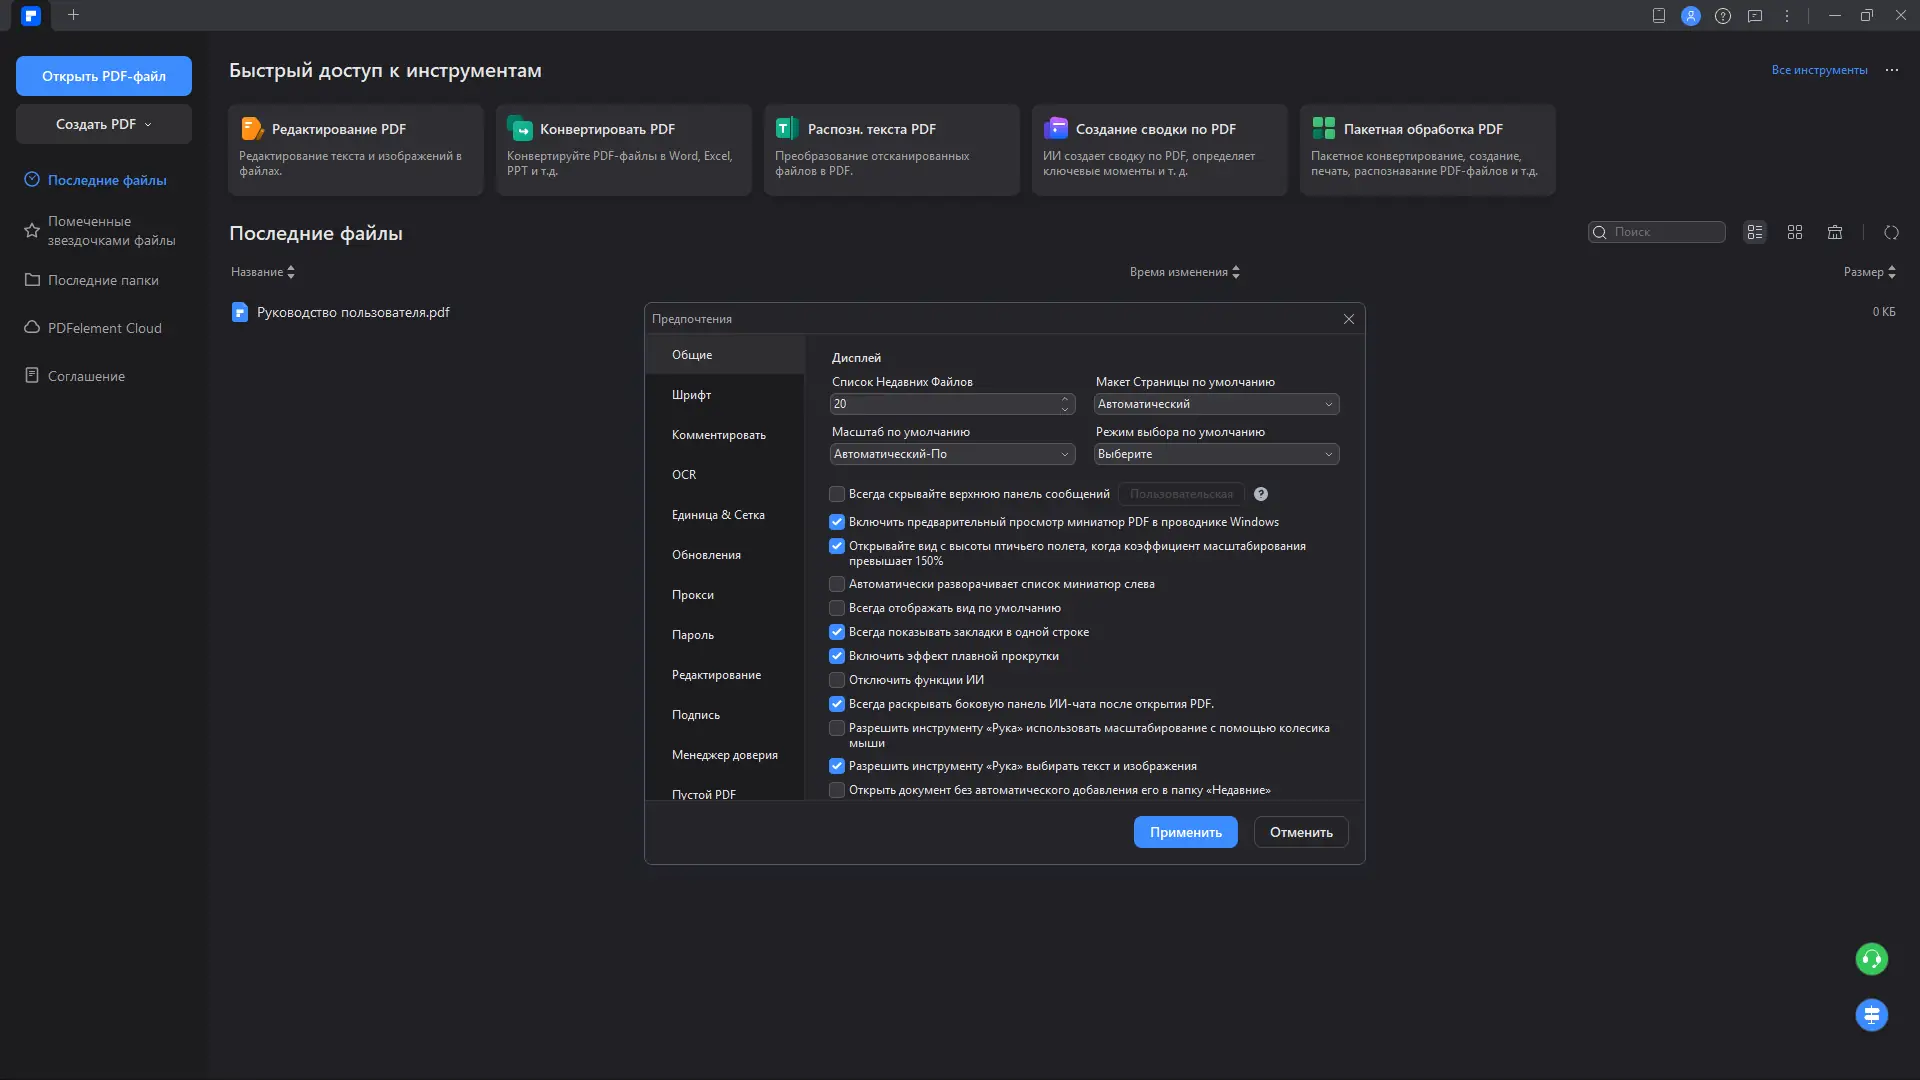Image resolution: width=1920 pixels, height=1080 pixels.
Task: Click the 'Все инструменты' link
Action: tap(1818, 70)
